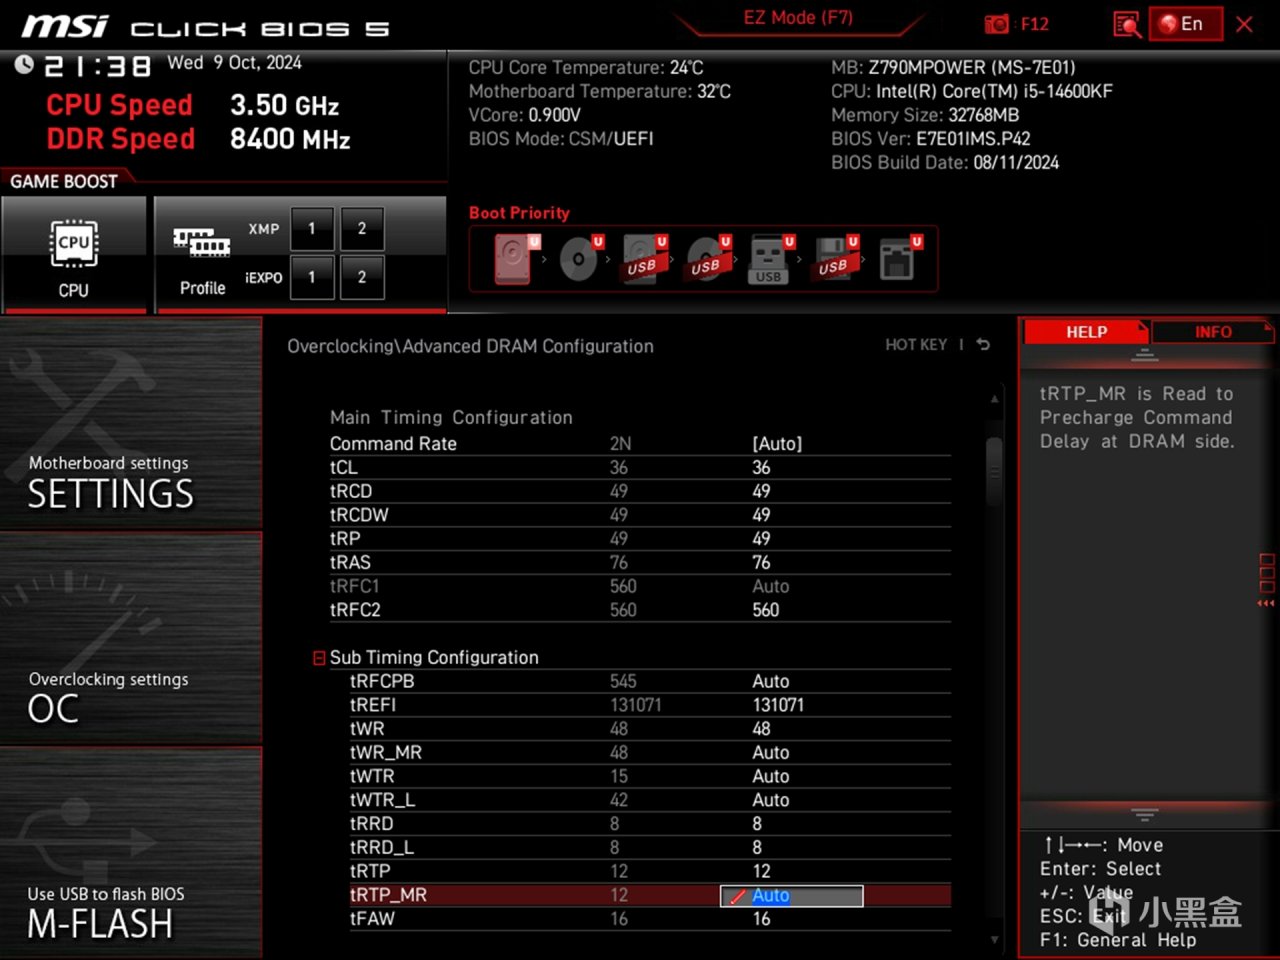Toggle the GAME BOOST CPU button
The image size is (1280, 960).
(74, 254)
